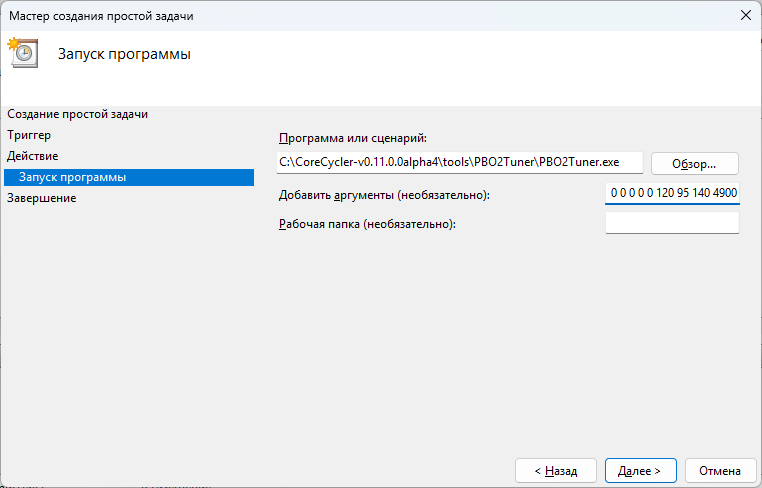Click the Обзор... browse button
Image resolution: width=762 pixels, height=488 pixels.
pyautogui.click(x=694, y=164)
